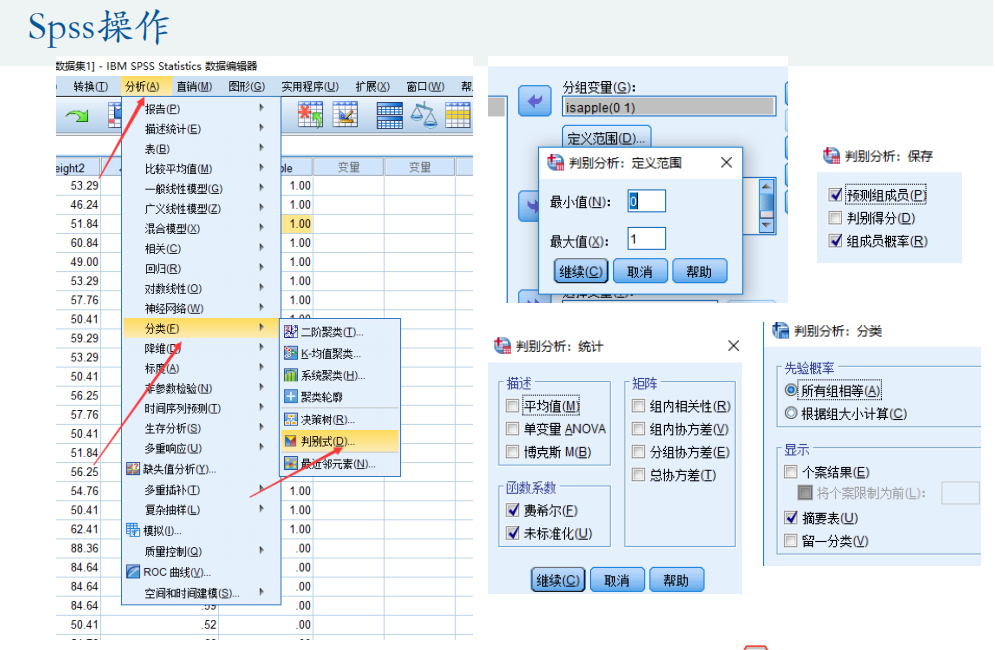The height and width of the screenshot is (650, 995).
Task: Toggle discriminant scores (判别得分) checkbox
Action: [x=835, y=218]
